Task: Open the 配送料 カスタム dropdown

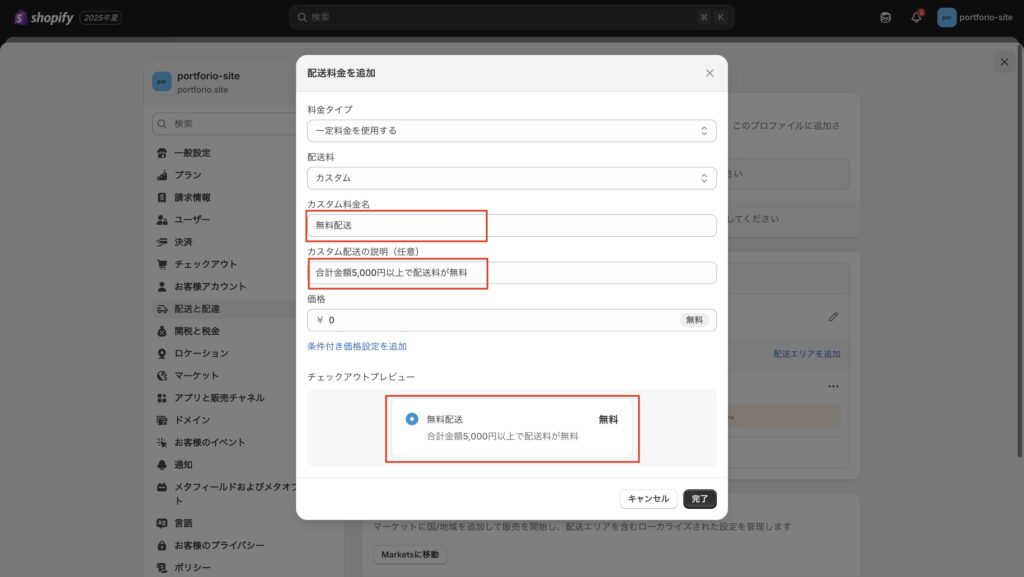Action: coord(511,178)
